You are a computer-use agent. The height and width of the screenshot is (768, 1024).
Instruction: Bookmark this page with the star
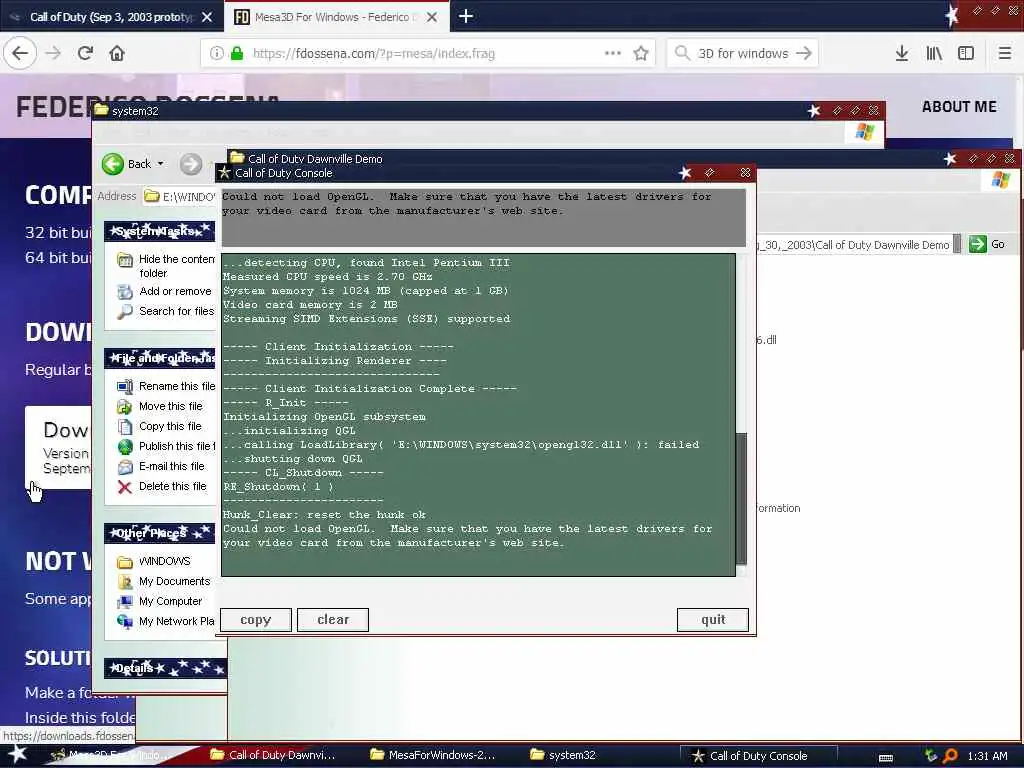(641, 54)
